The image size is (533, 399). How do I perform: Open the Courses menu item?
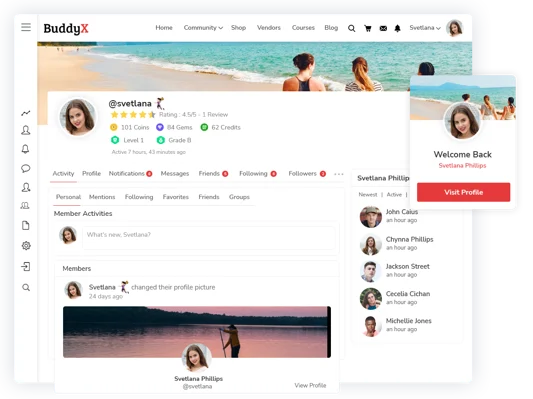tap(303, 28)
